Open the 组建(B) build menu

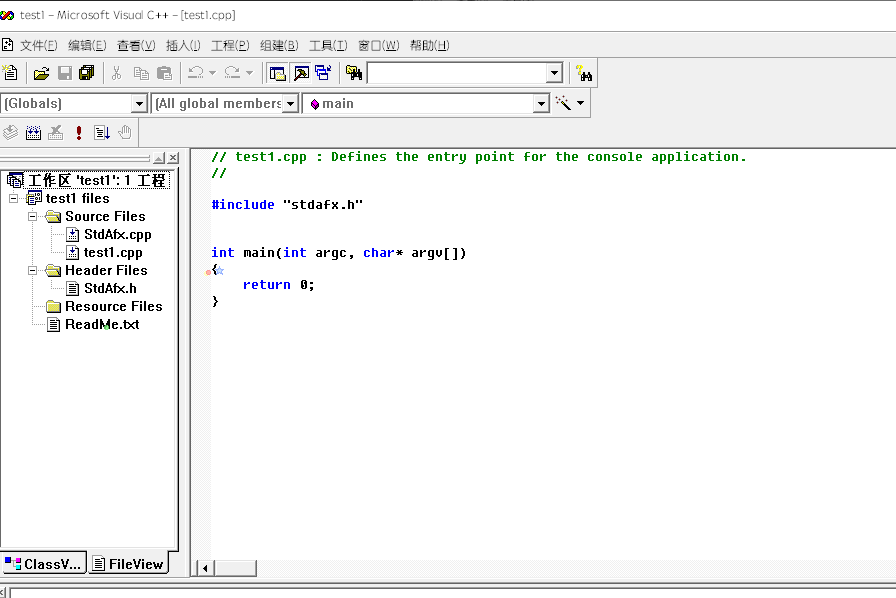point(279,46)
